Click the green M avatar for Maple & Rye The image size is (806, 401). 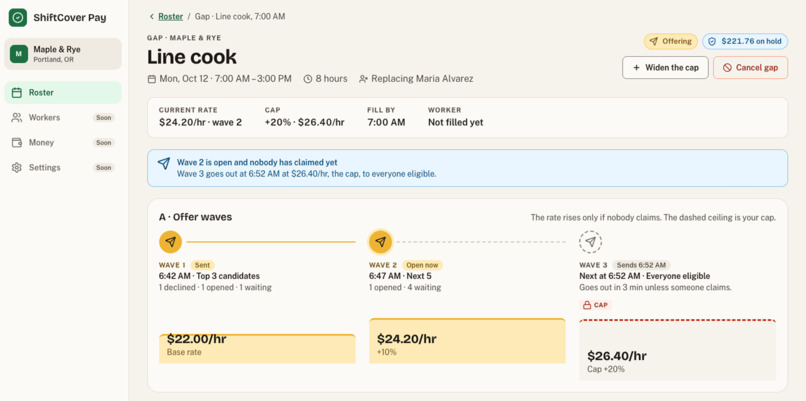tap(19, 53)
